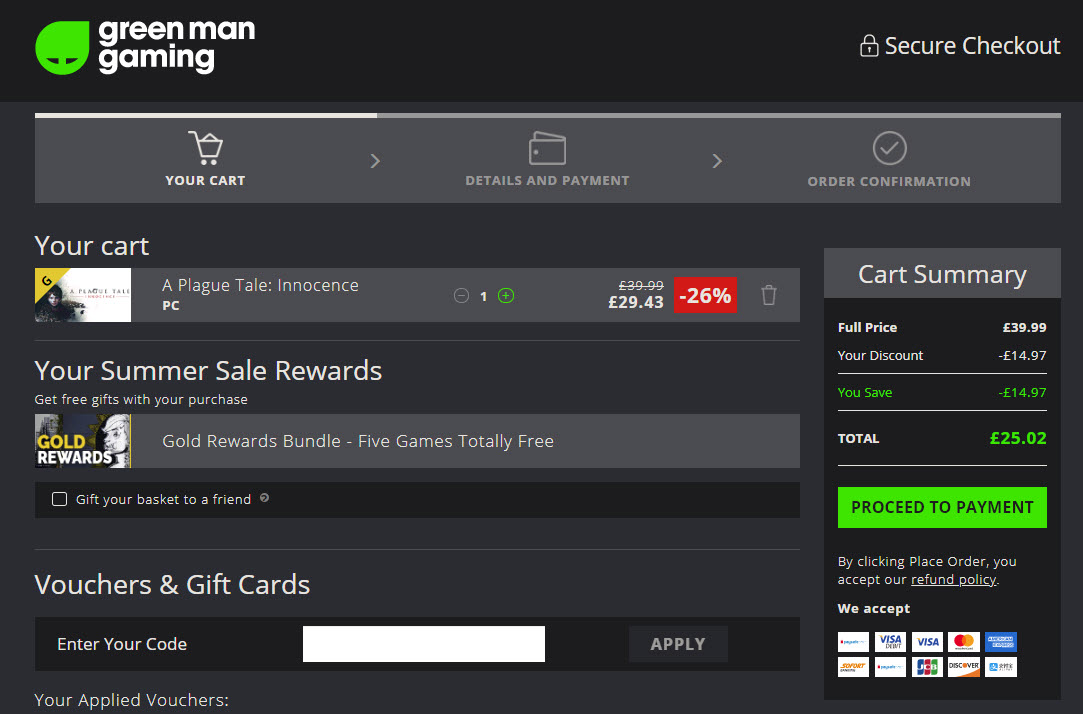
Task: Click the quantity value 1 for A Plague Tale
Action: (483, 296)
